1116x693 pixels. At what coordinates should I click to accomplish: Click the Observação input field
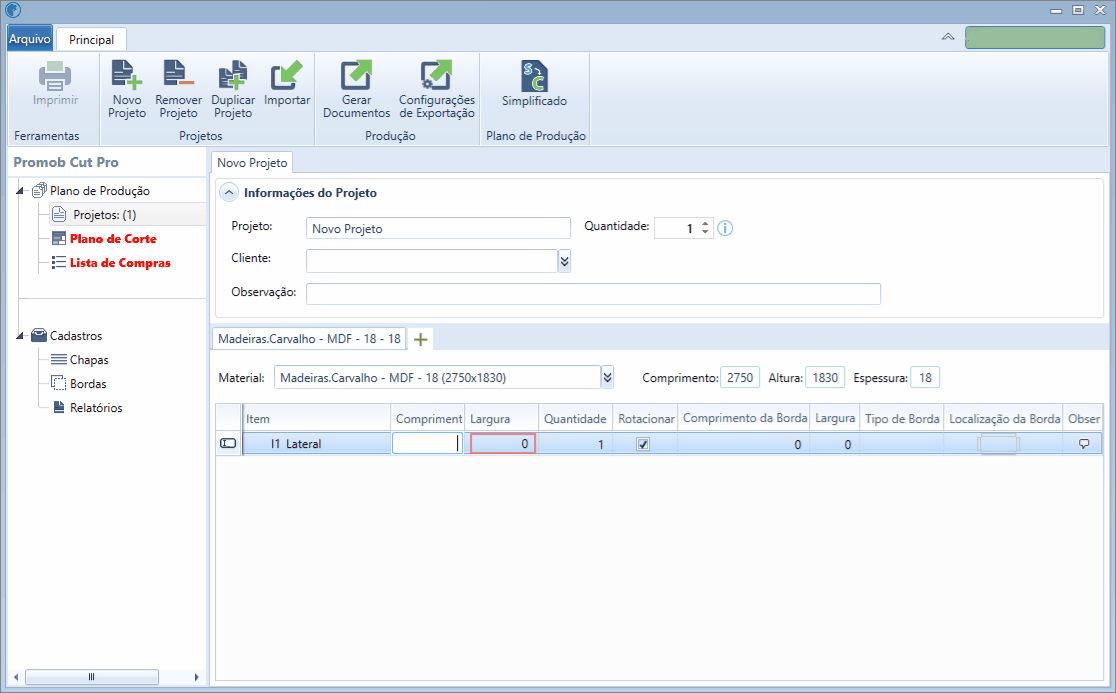click(x=594, y=294)
